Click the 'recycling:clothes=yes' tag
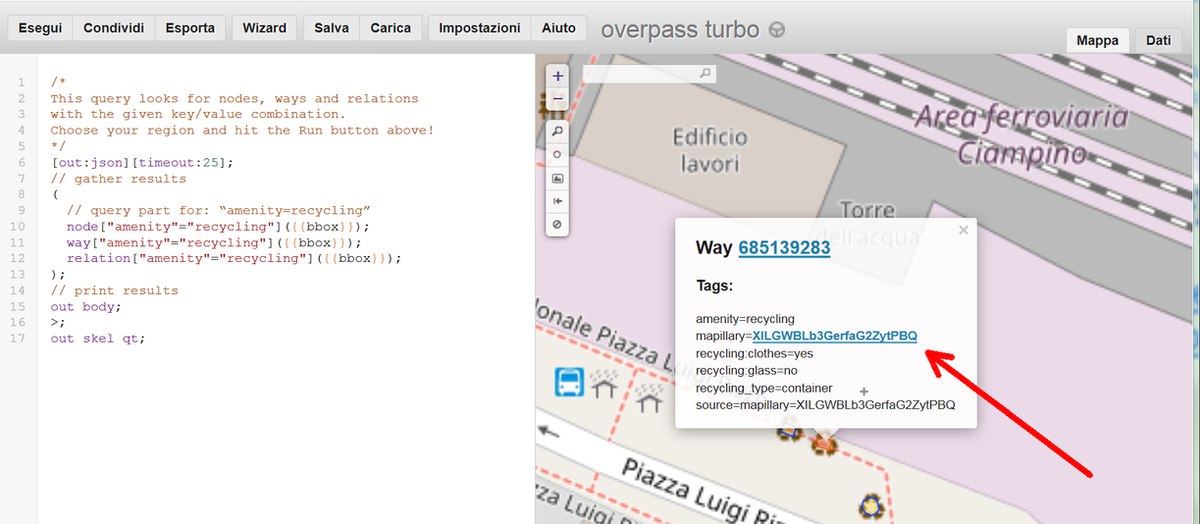This screenshot has width=1200, height=524. [754, 353]
